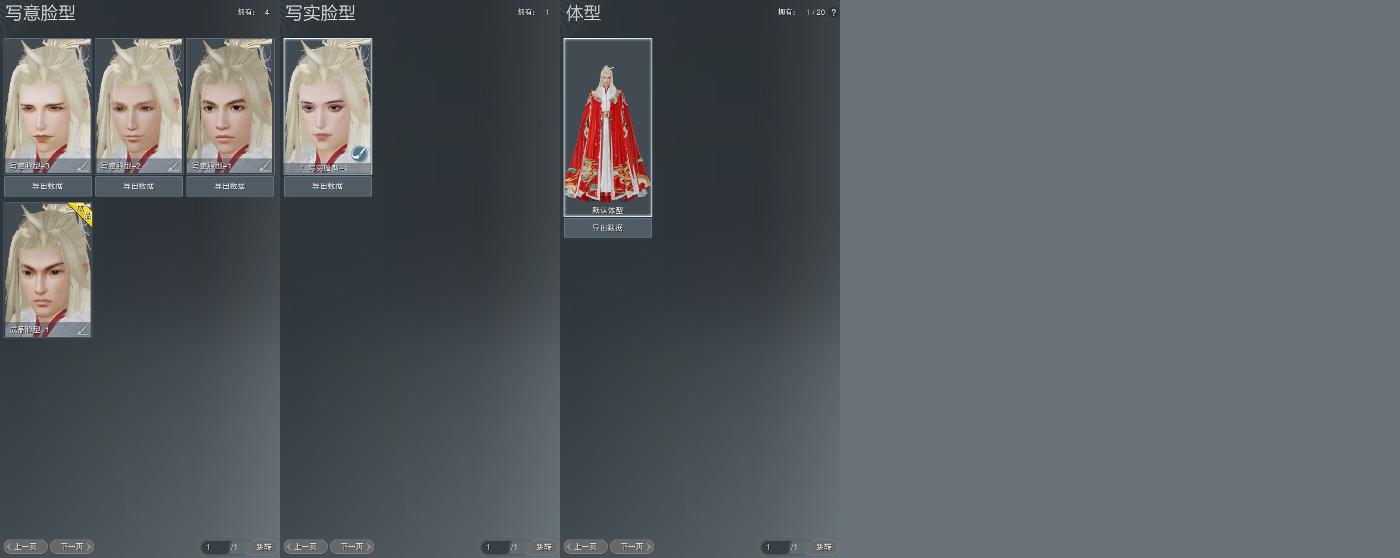Screen dimensions: 1400x558
Task: Click the edit pencil icon on 写意脸型-1
Action: pos(265,165)
